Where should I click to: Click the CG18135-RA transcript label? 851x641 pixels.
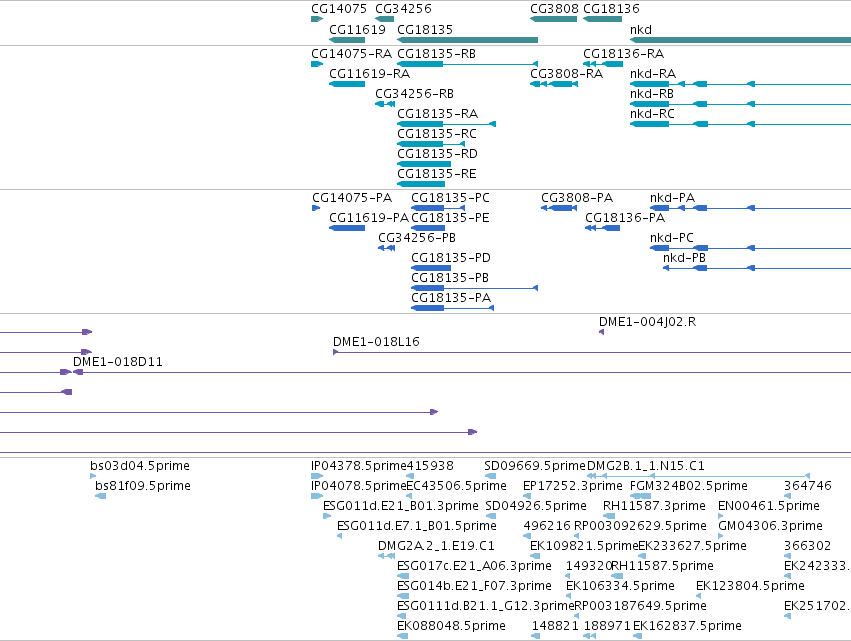coord(437,114)
